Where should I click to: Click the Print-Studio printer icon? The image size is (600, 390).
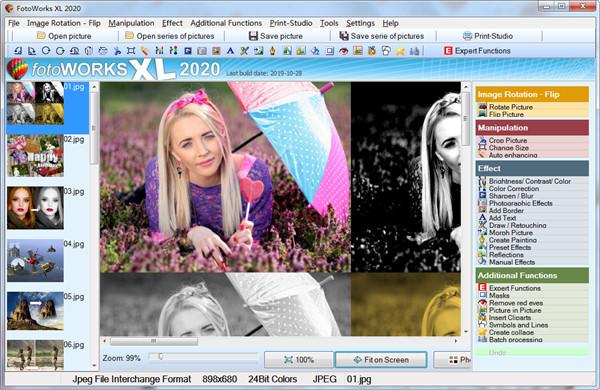467,36
